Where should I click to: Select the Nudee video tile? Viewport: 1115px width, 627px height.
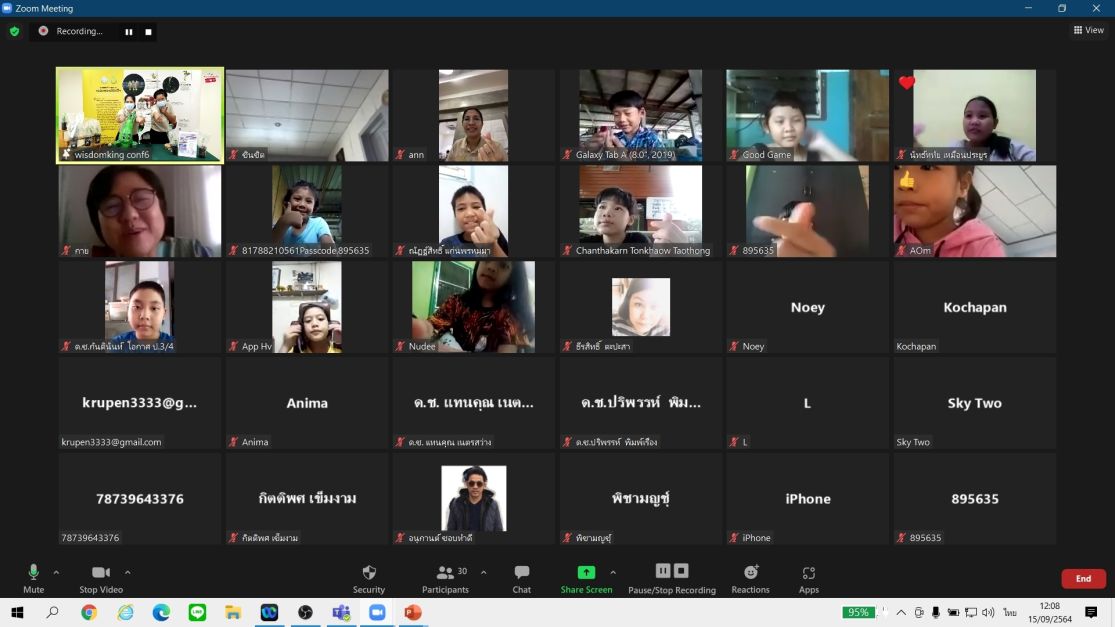tap(474, 307)
